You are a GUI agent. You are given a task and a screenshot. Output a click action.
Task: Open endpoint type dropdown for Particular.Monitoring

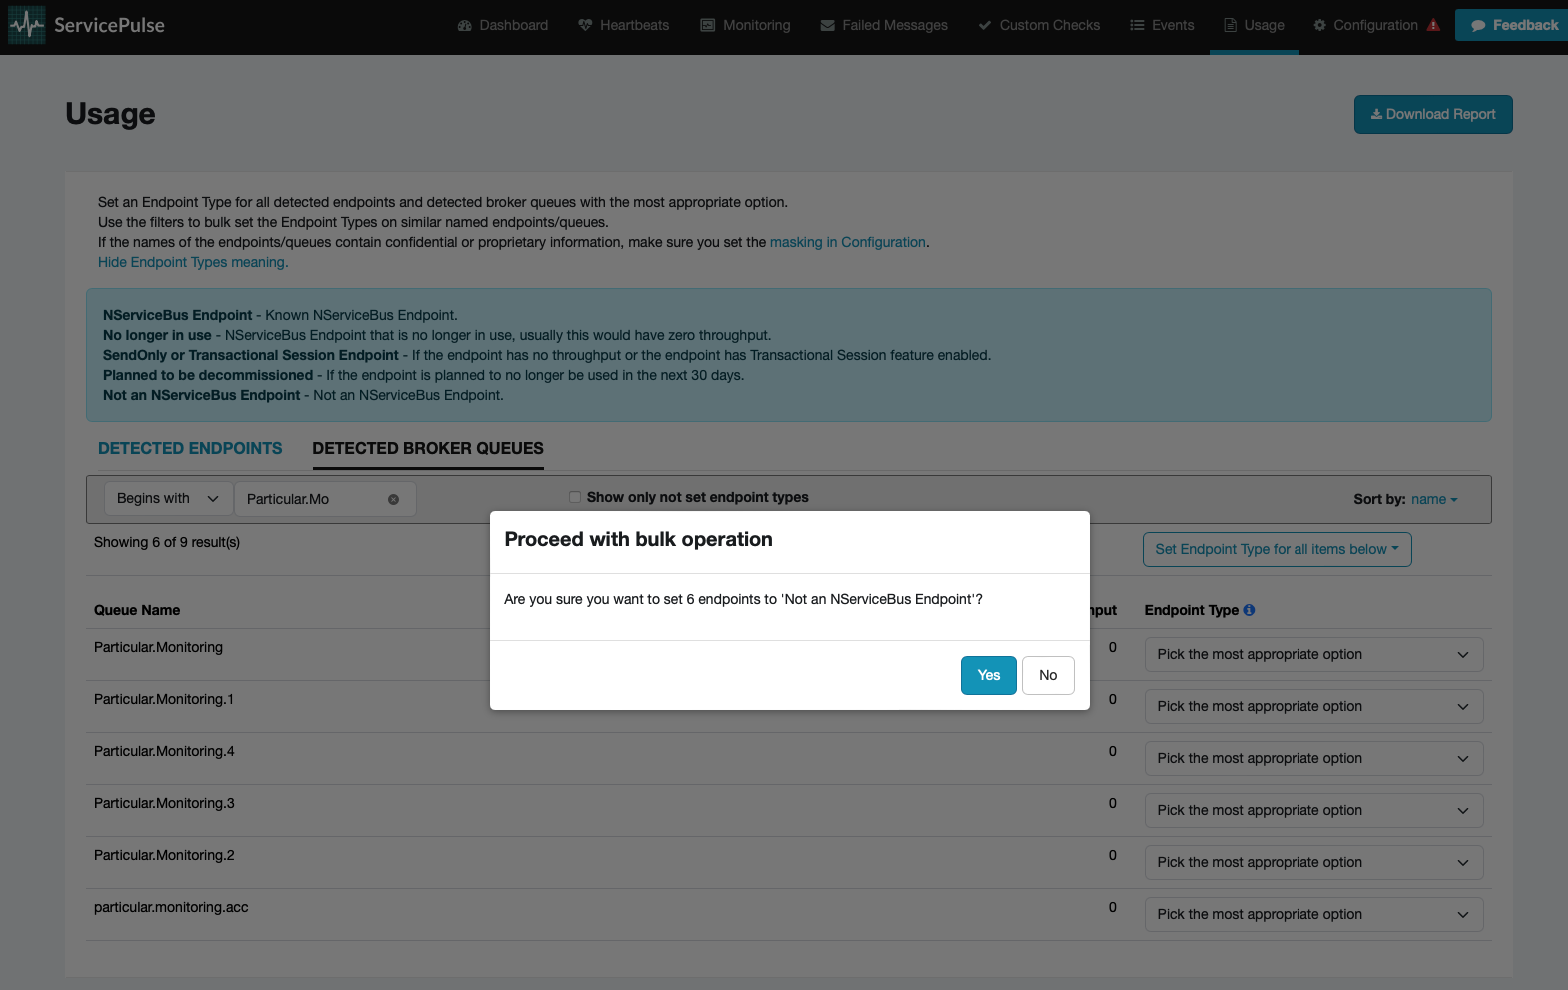1313,654
